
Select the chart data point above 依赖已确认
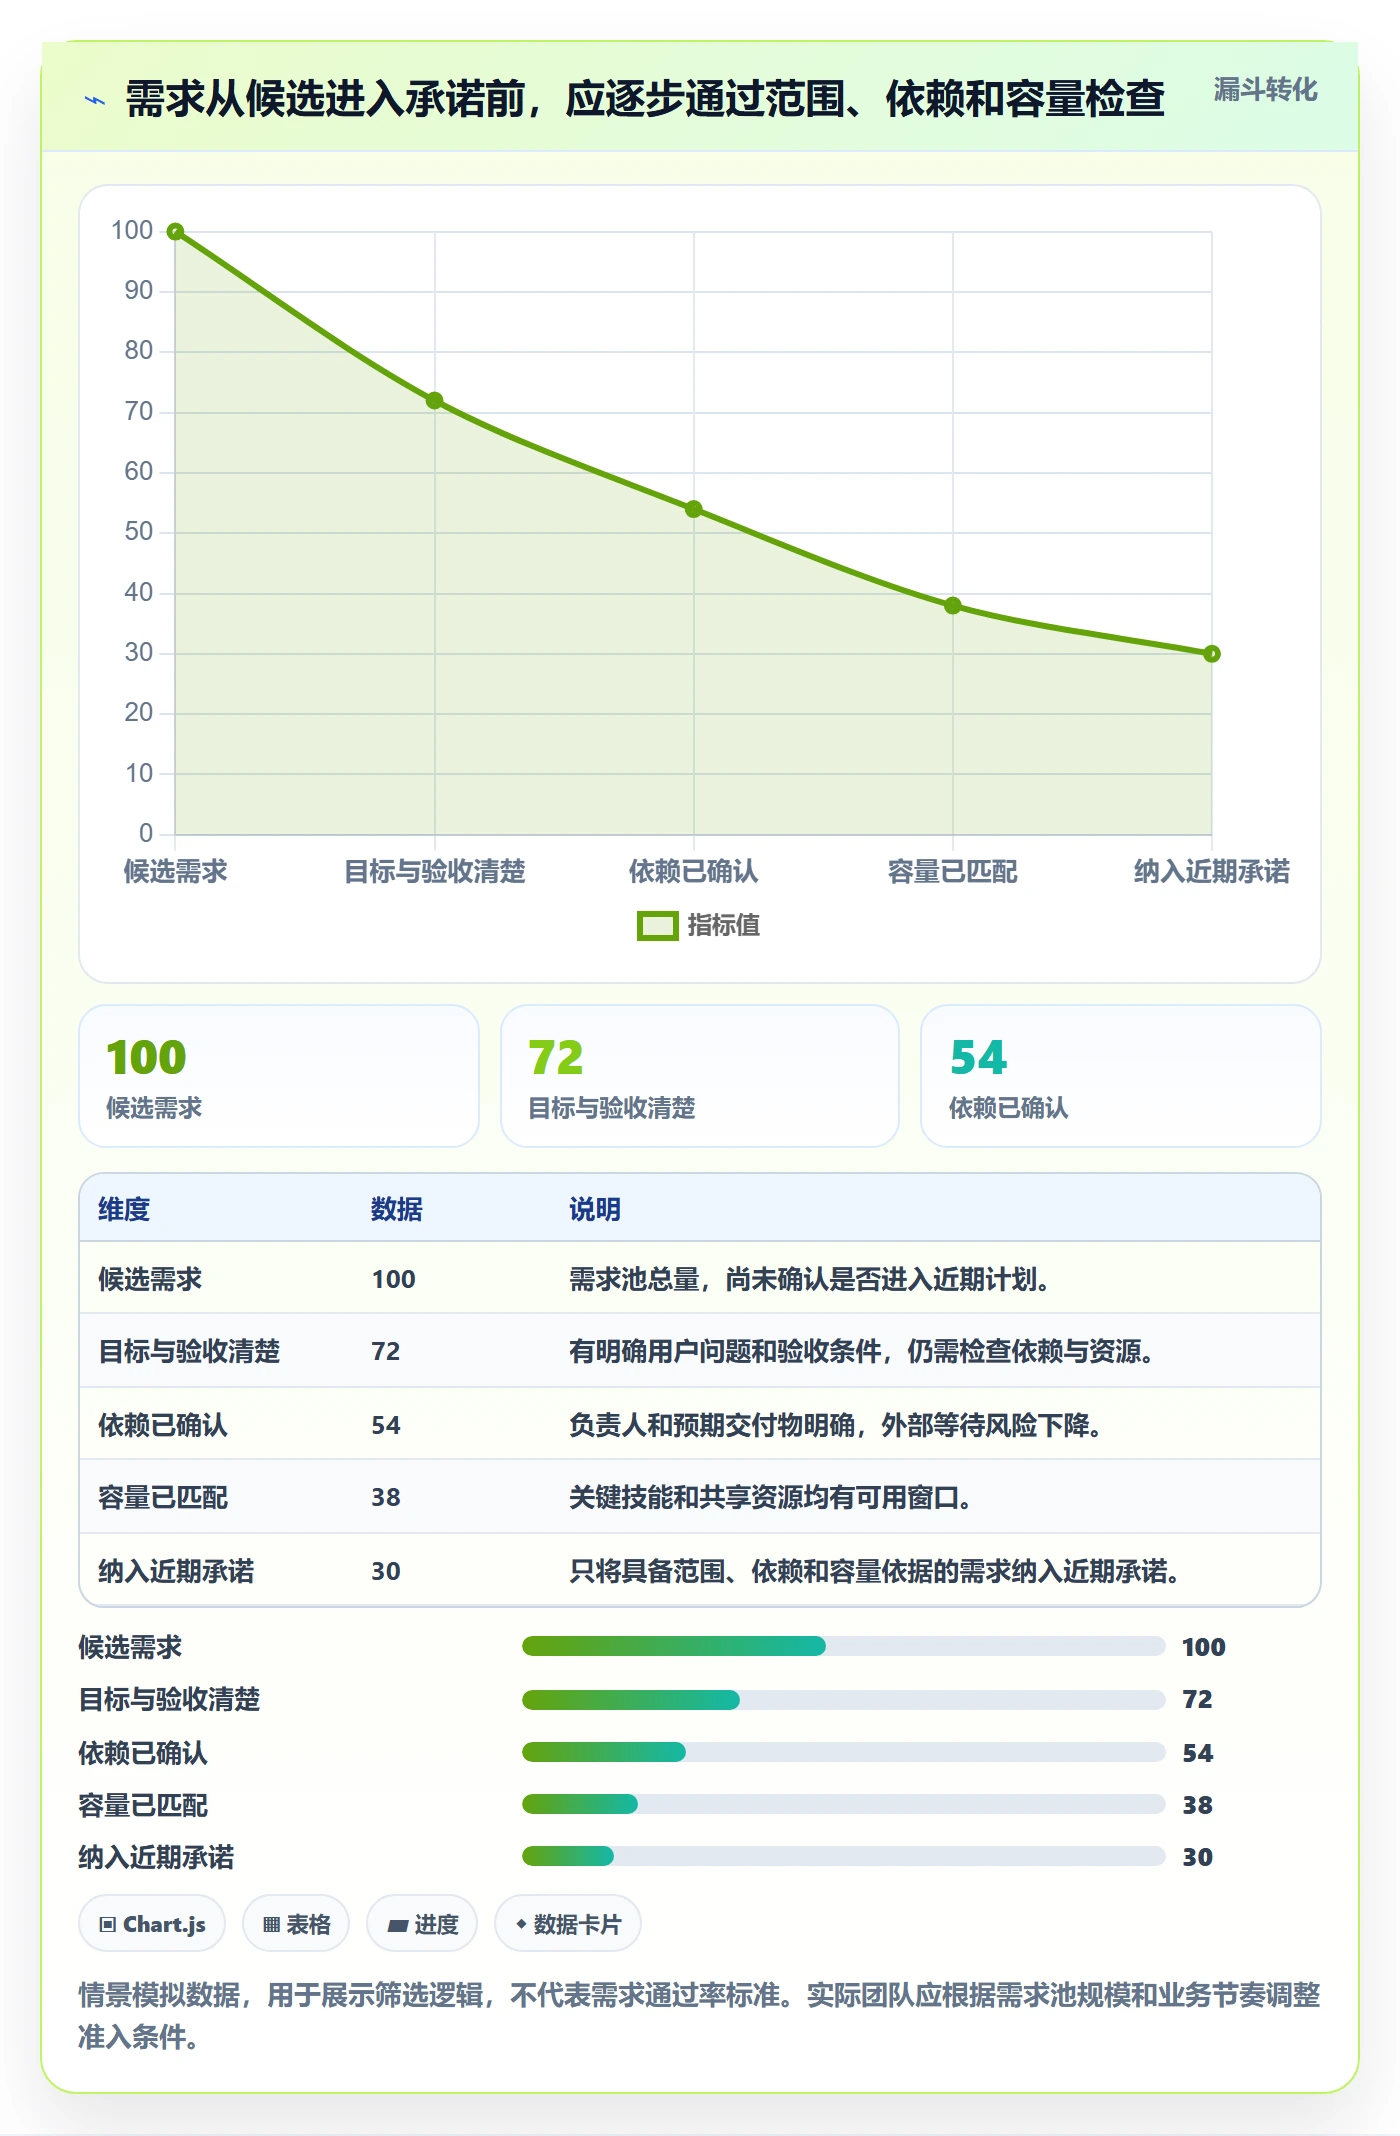coord(694,509)
